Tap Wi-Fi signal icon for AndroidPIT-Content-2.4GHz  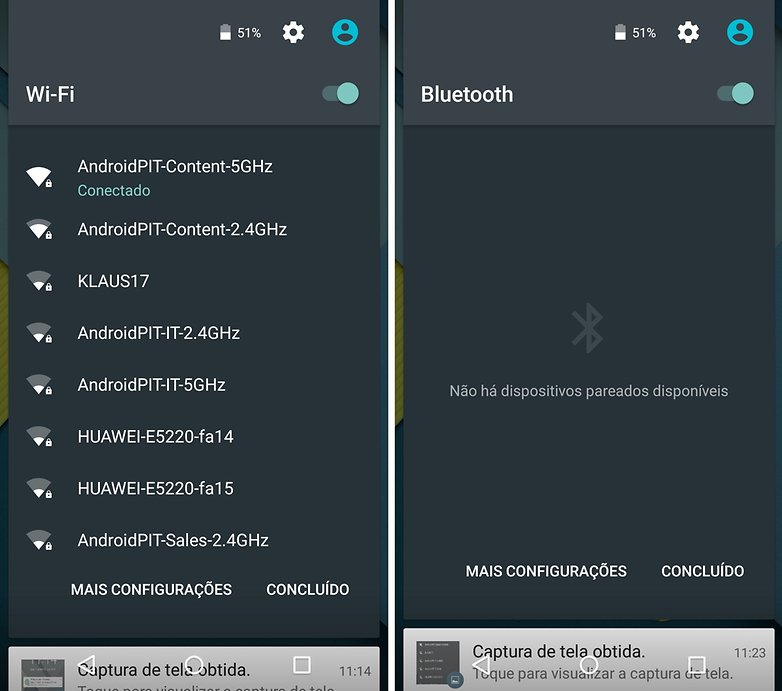pyautogui.click(x=39, y=229)
